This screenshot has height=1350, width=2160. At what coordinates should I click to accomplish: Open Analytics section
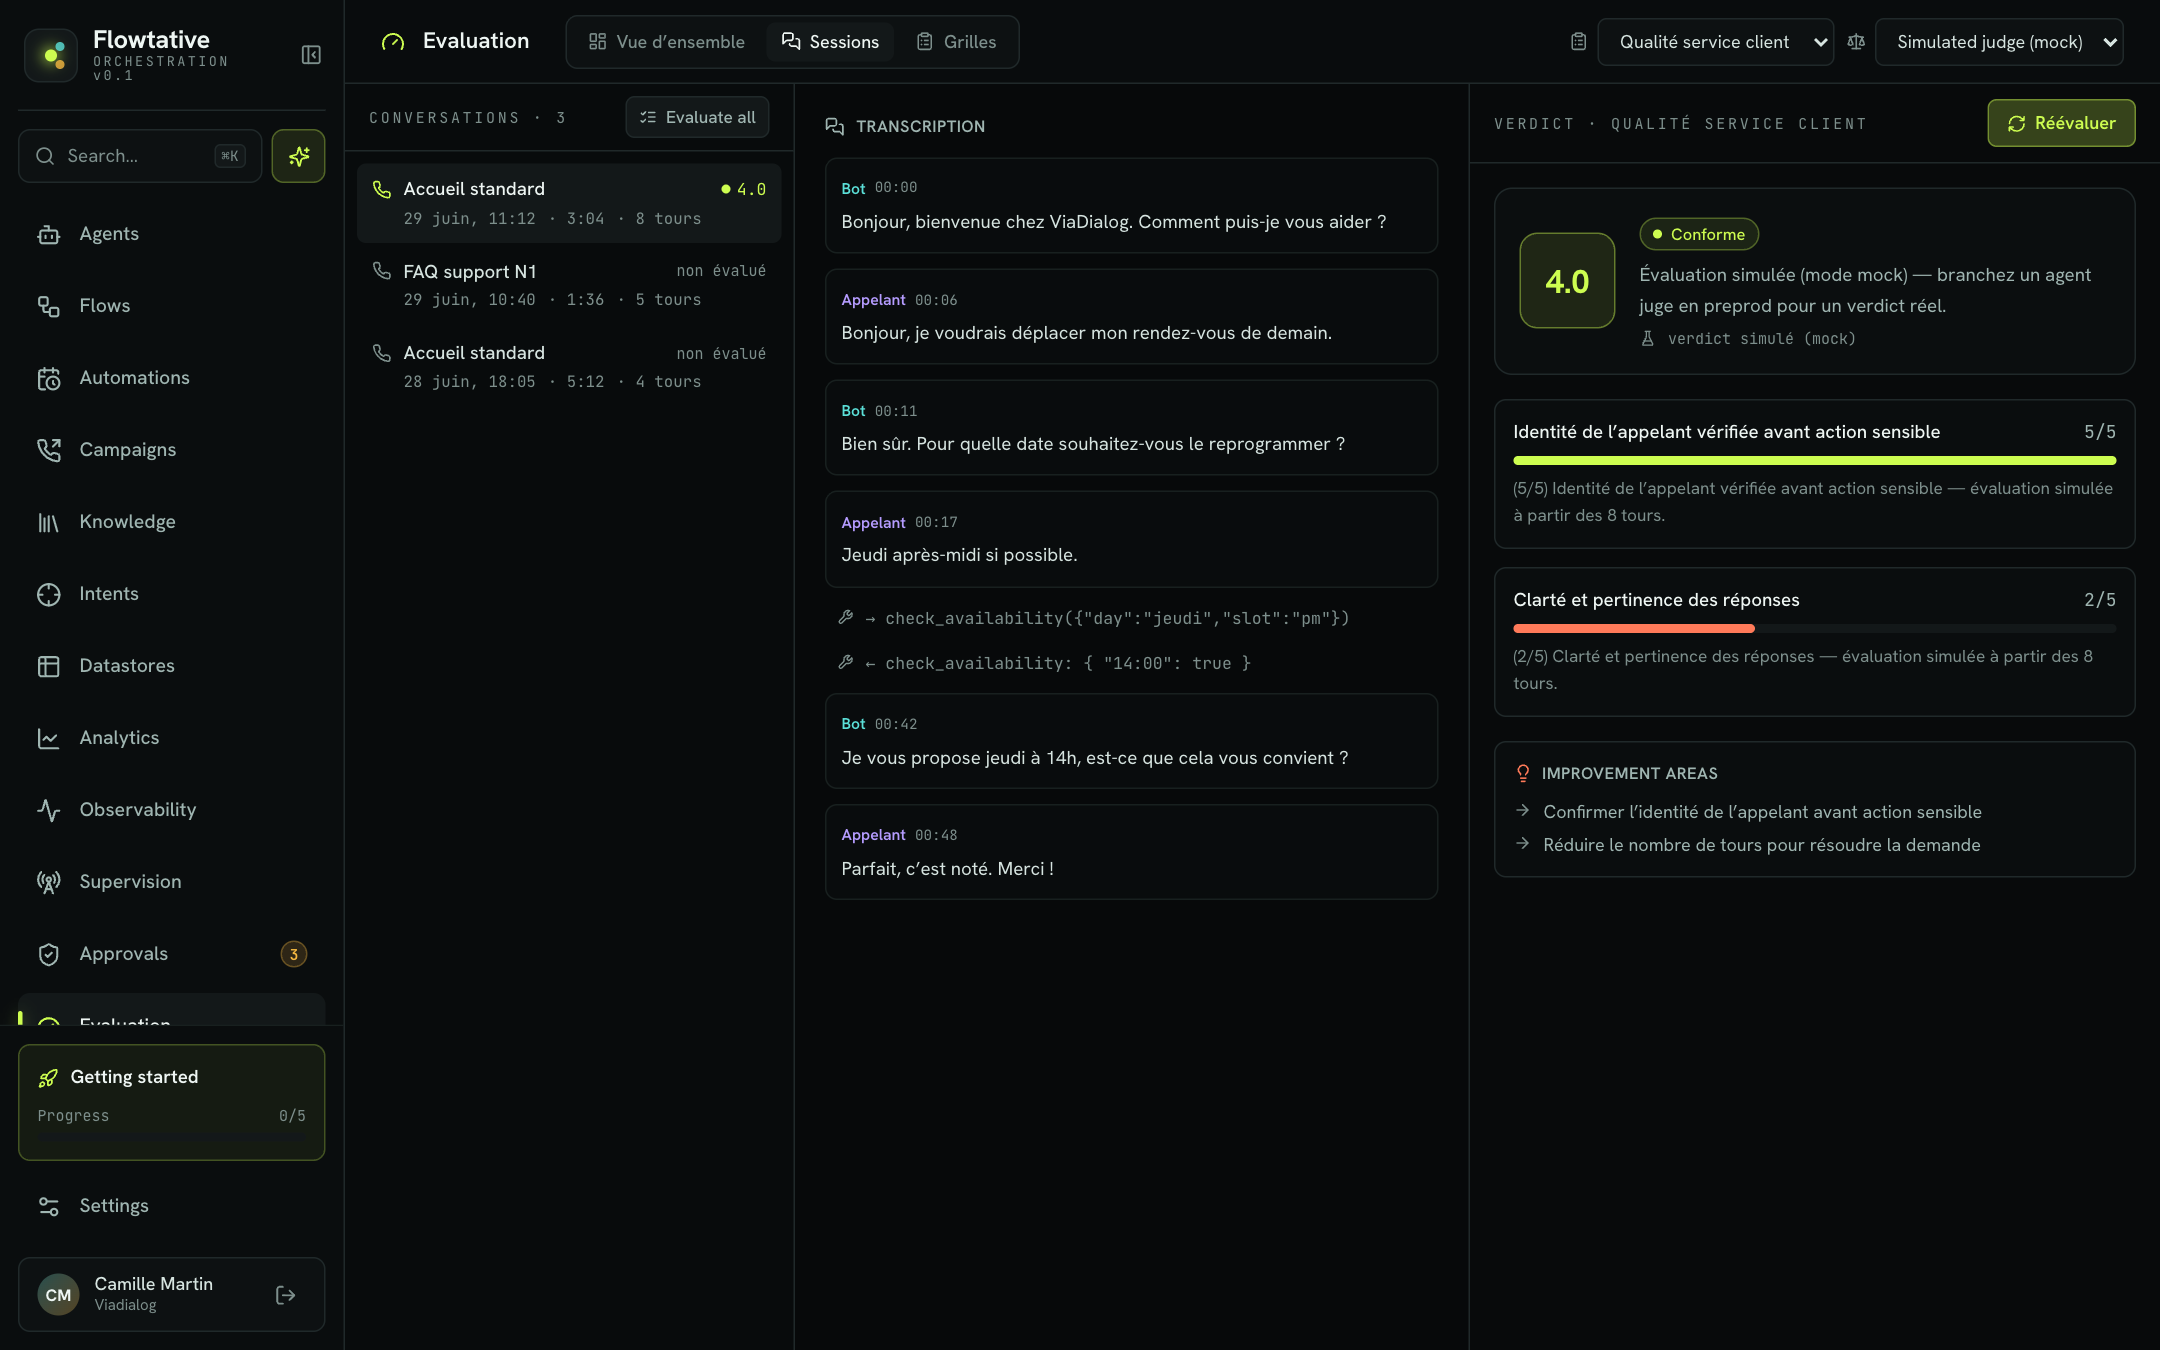tap(172, 738)
